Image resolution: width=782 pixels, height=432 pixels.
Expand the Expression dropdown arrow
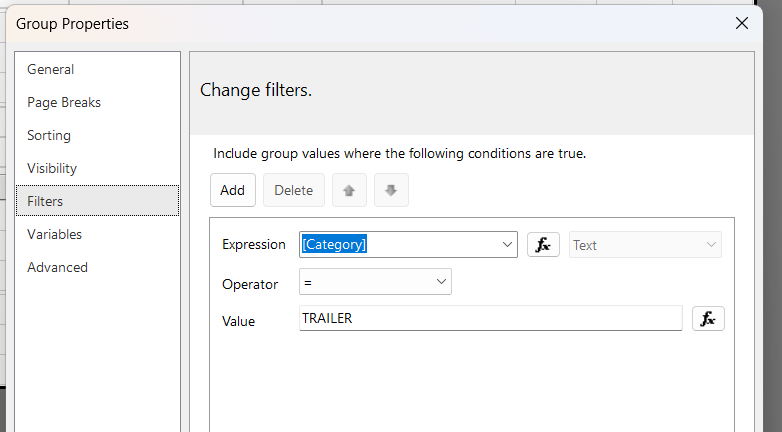(x=507, y=244)
